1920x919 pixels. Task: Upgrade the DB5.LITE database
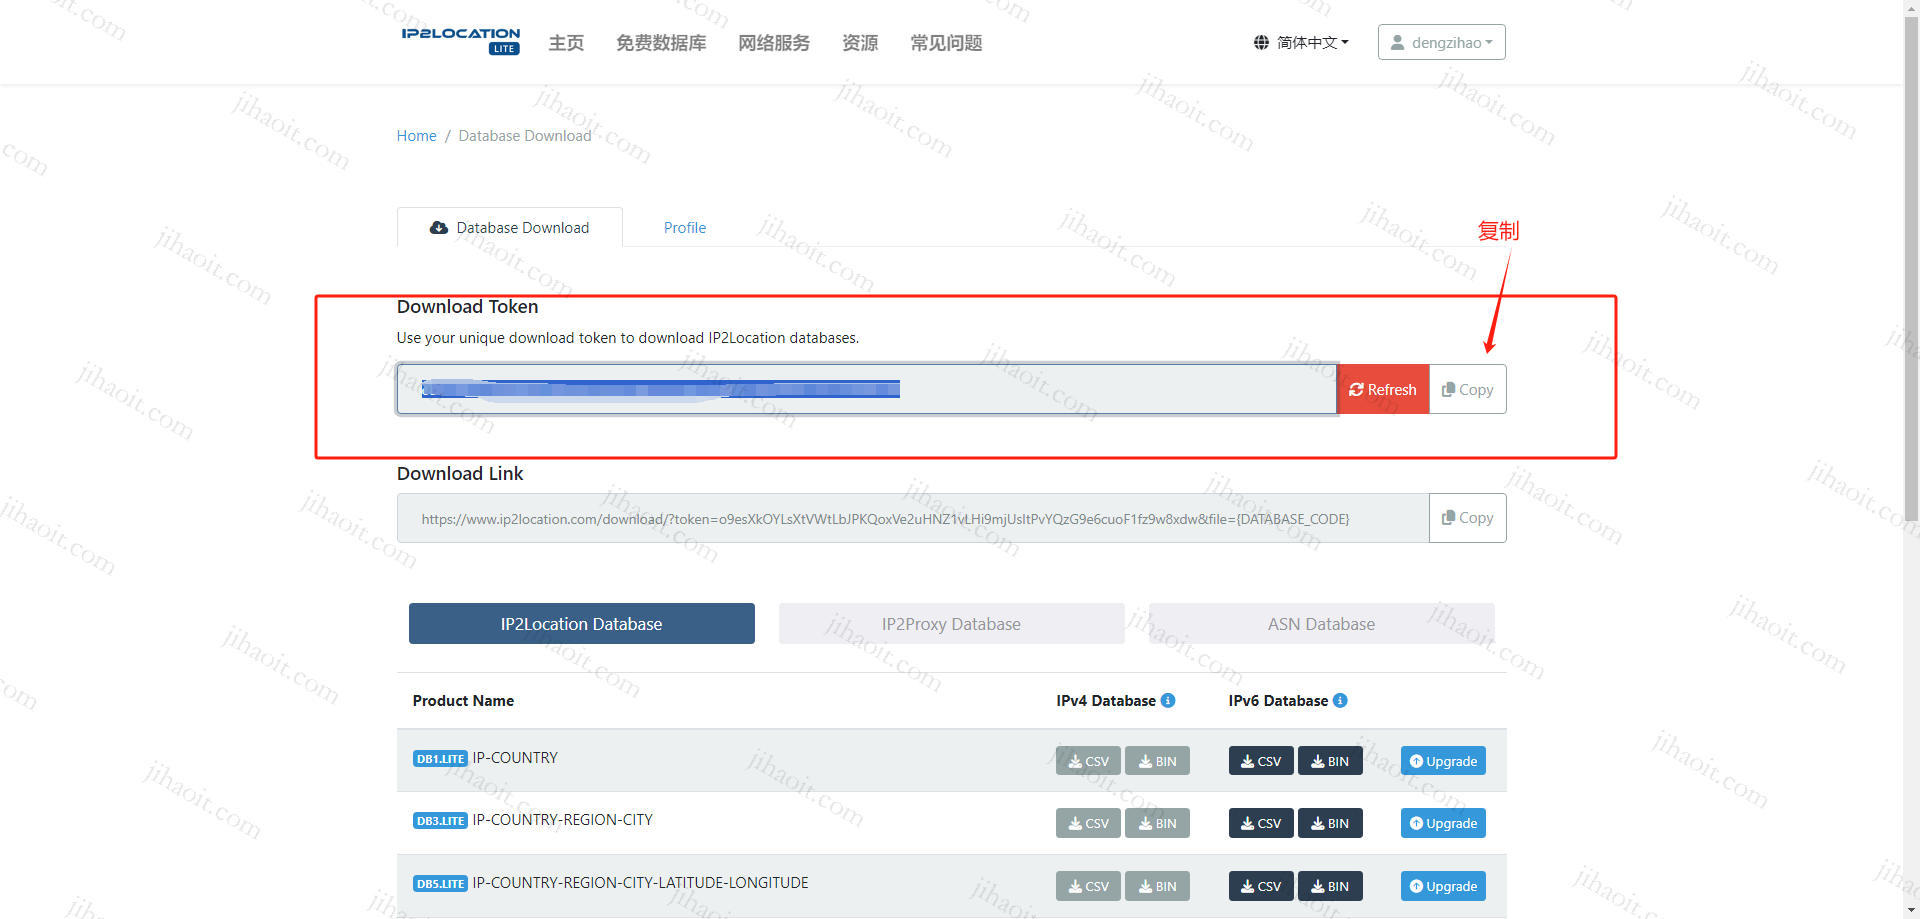point(1443,886)
